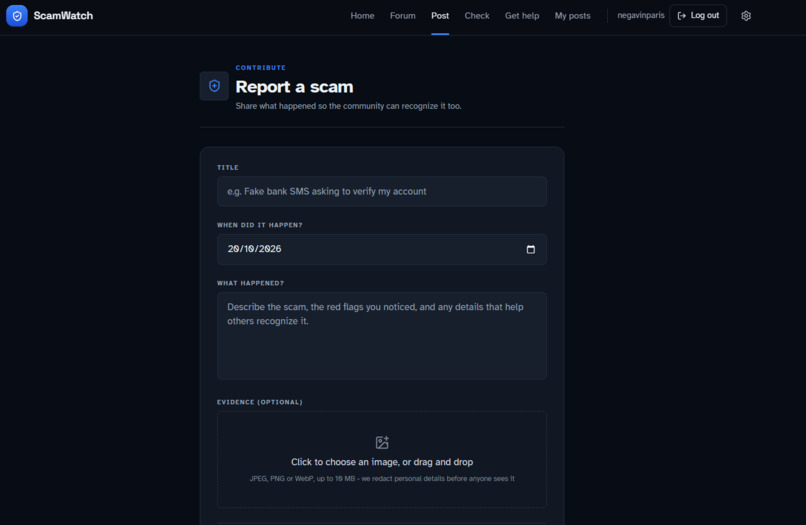806x525 pixels.
Task: Select the Post tab
Action: [440, 16]
